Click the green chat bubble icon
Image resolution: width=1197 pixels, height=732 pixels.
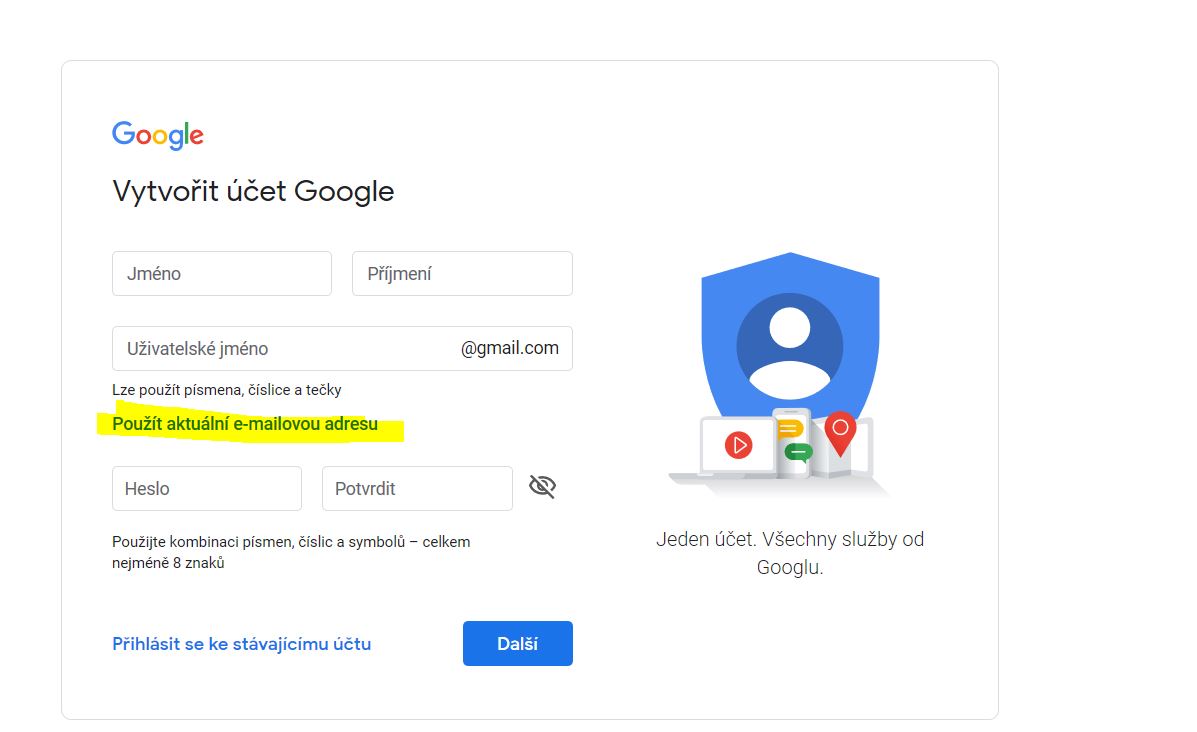tap(799, 453)
